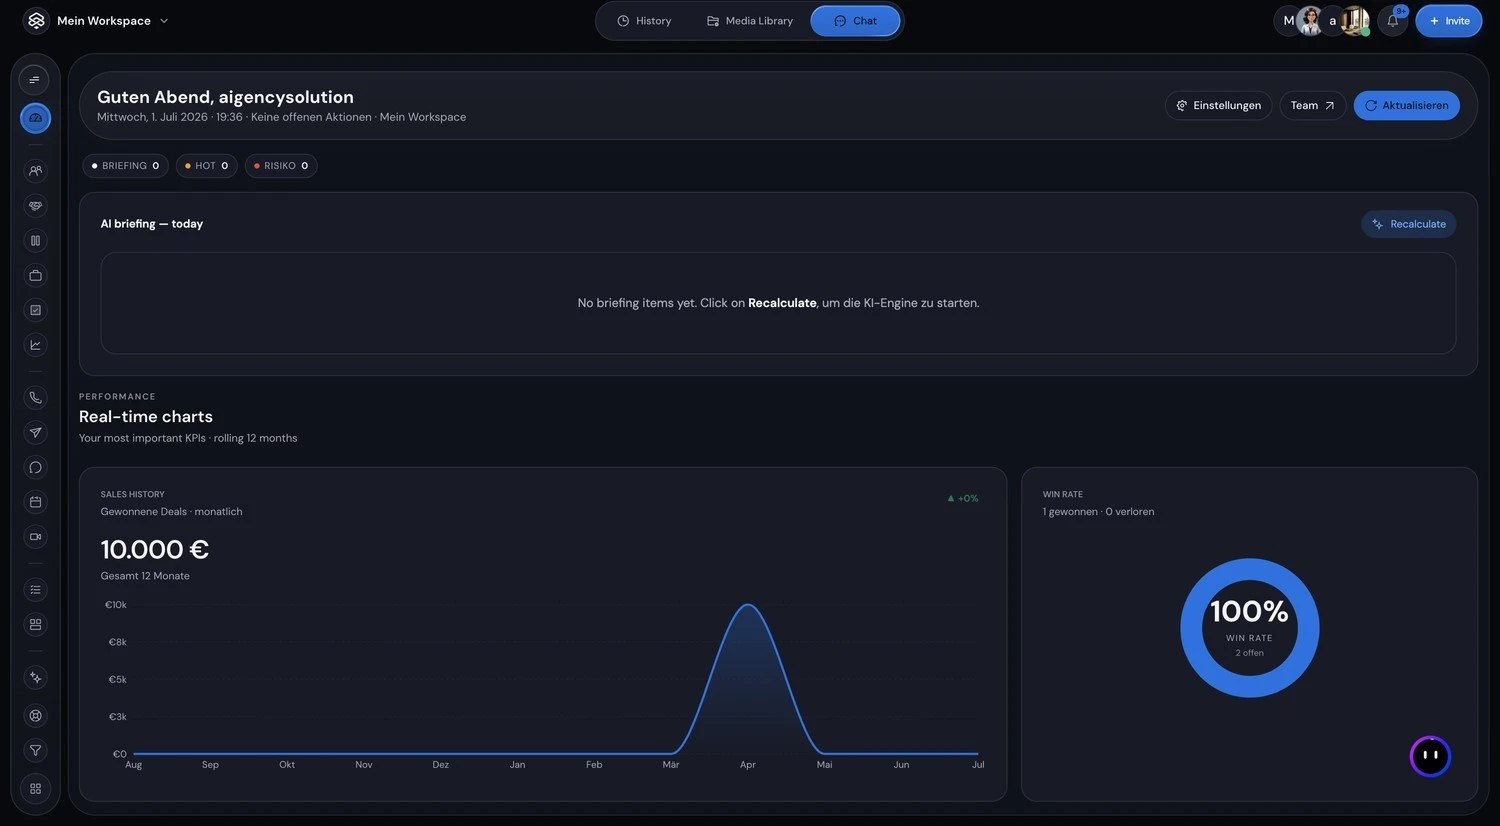The width and height of the screenshot is (1500, 826).
Task: Click the "Real-time charts" heading
Action: 146,417
